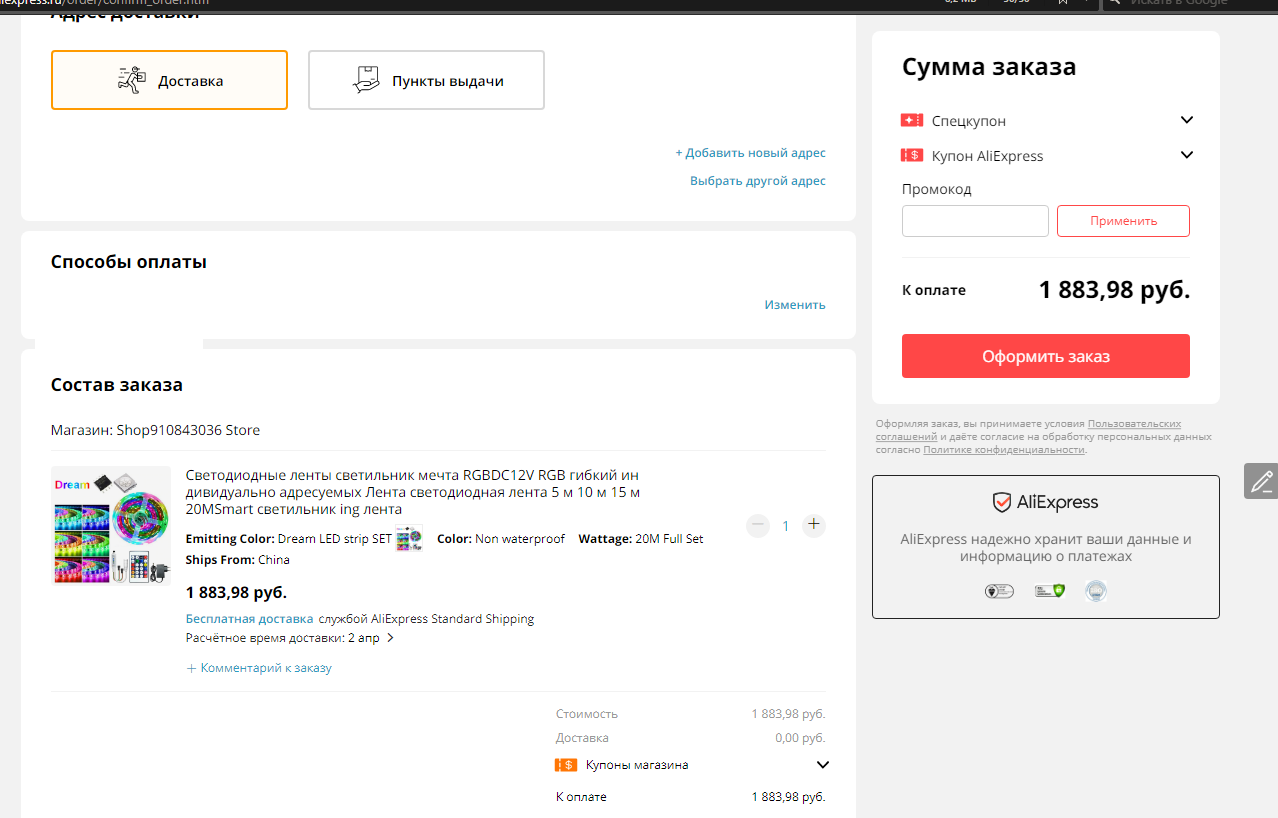The image size is (1278, 818).
Task: Increase item quantity with plus button
Action: pos(814,525)
